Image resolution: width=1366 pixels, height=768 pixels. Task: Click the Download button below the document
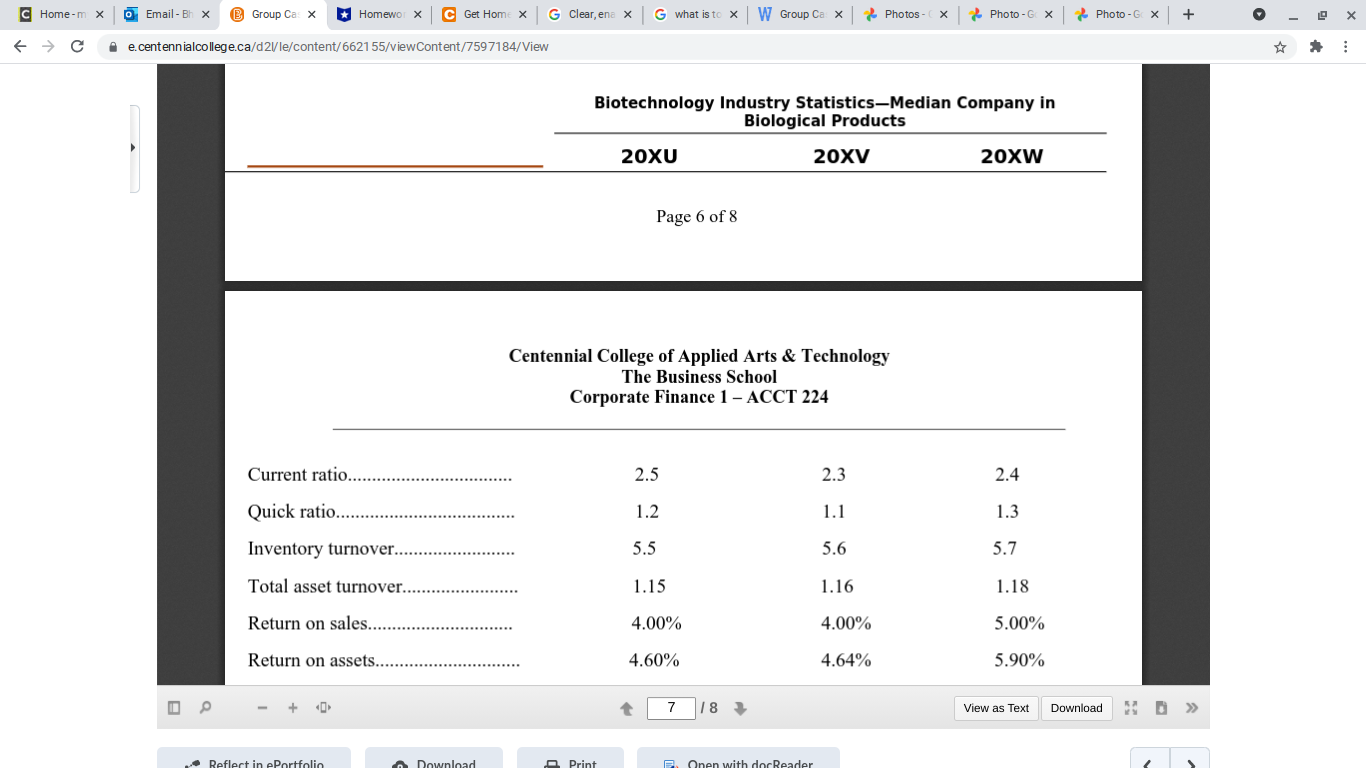(x=434, y=758)
